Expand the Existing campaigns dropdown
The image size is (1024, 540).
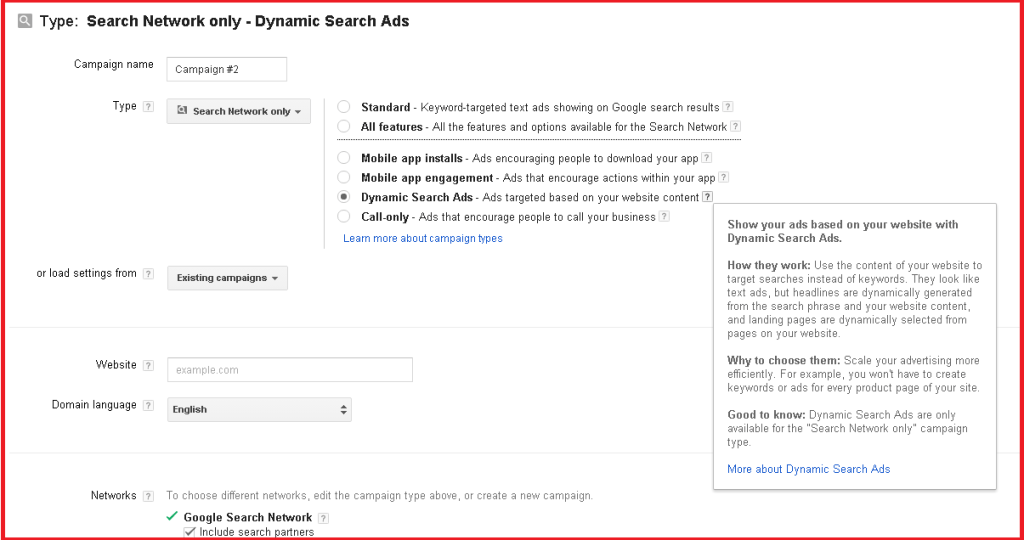coord(227,278)
